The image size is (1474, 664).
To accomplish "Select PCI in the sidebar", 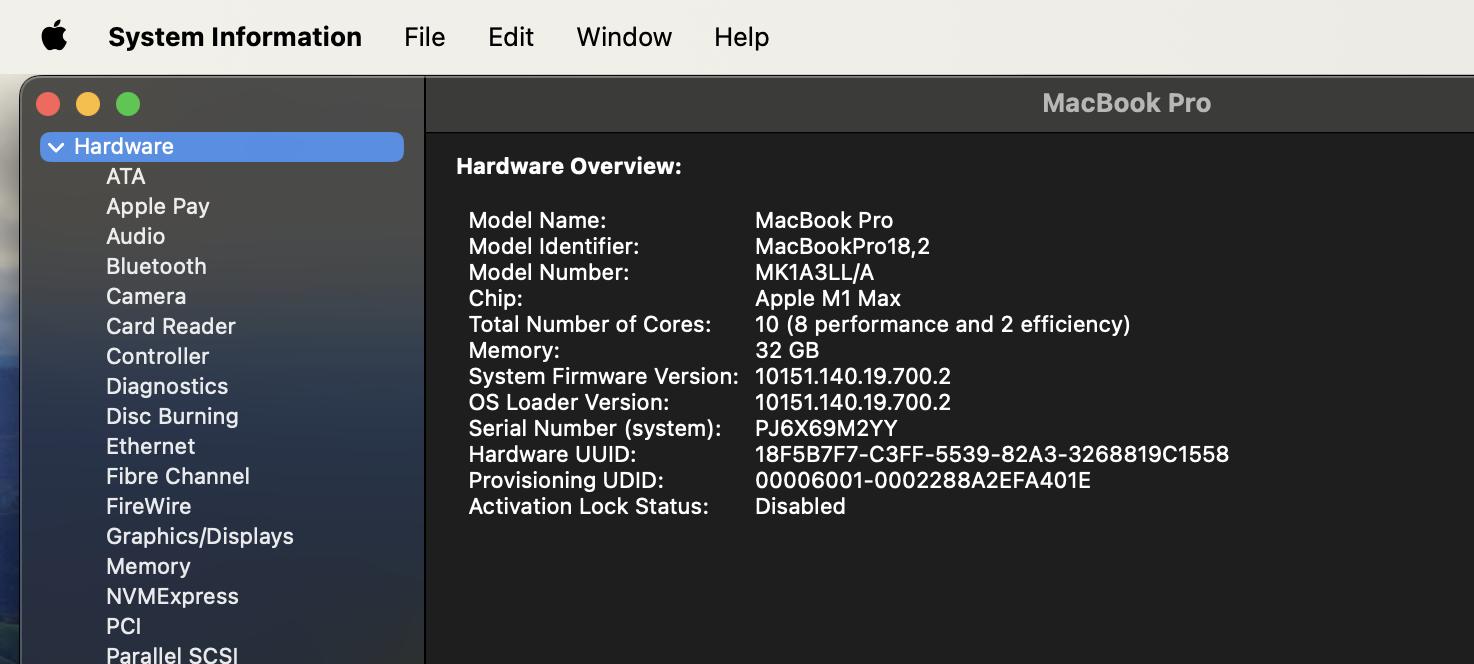I will click(x=124, y=626).
